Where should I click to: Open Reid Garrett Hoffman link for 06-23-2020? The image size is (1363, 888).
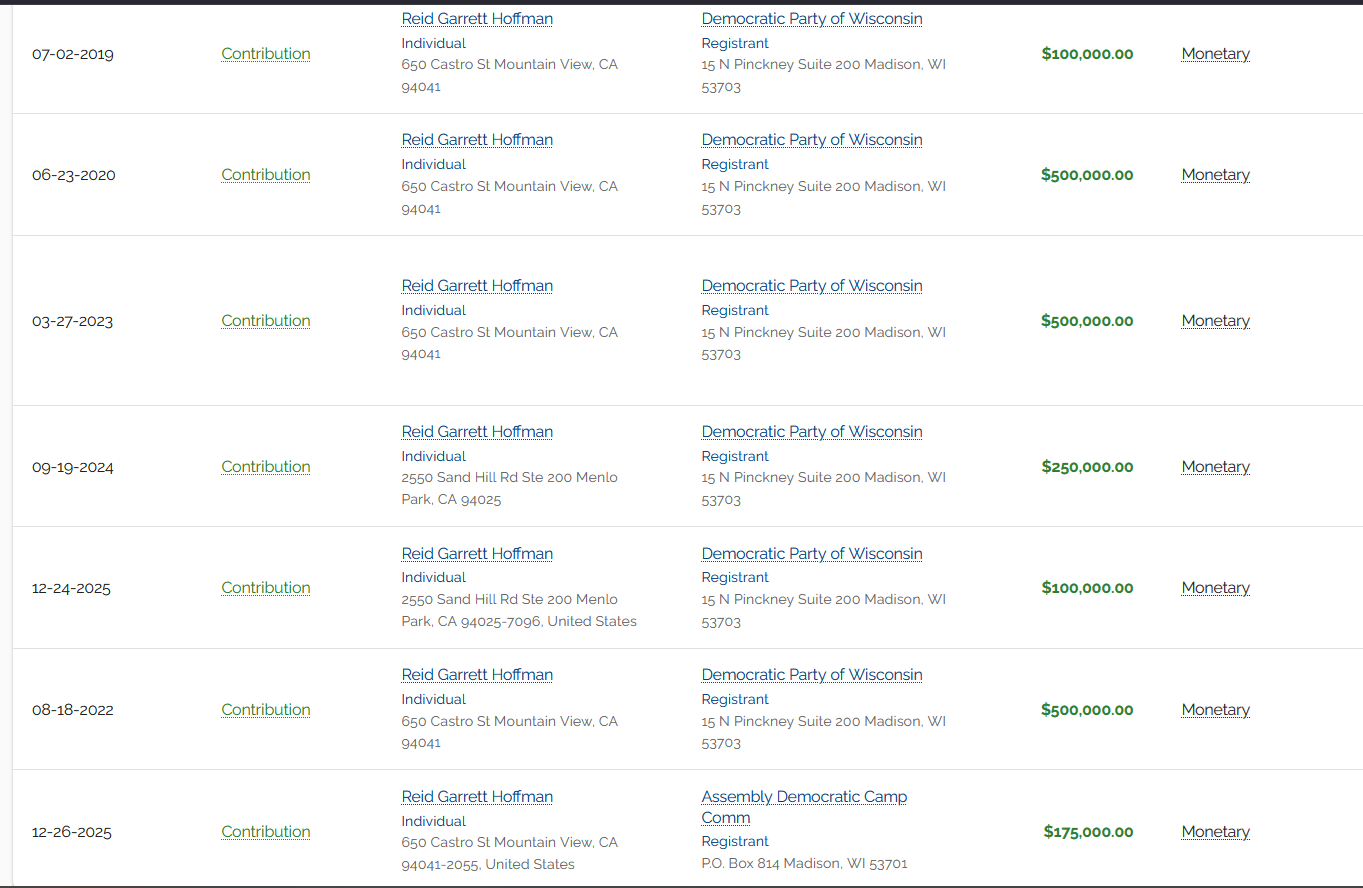click(477, 140)
